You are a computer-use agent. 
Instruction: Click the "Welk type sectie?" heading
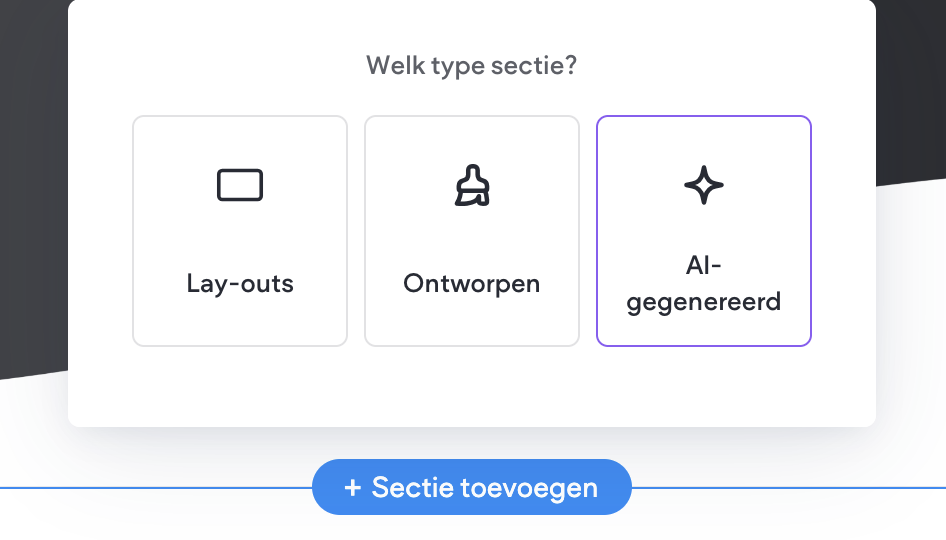(x=472, y=66)
